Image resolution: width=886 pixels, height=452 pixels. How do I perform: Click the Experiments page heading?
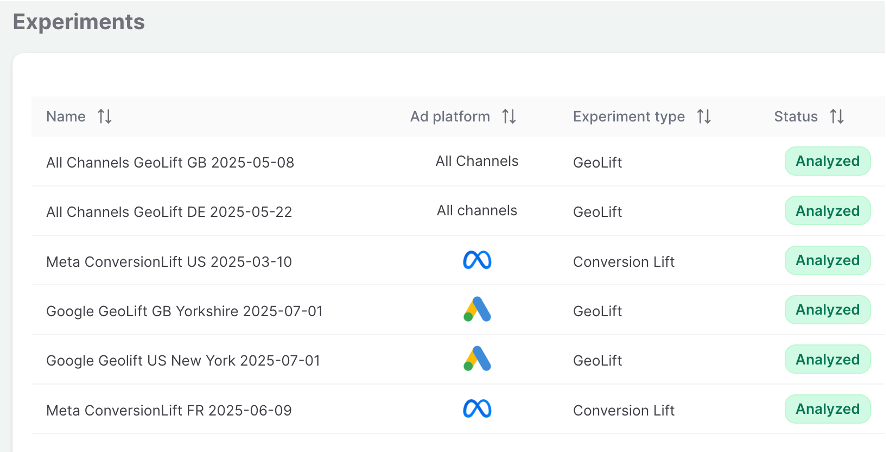79,22
